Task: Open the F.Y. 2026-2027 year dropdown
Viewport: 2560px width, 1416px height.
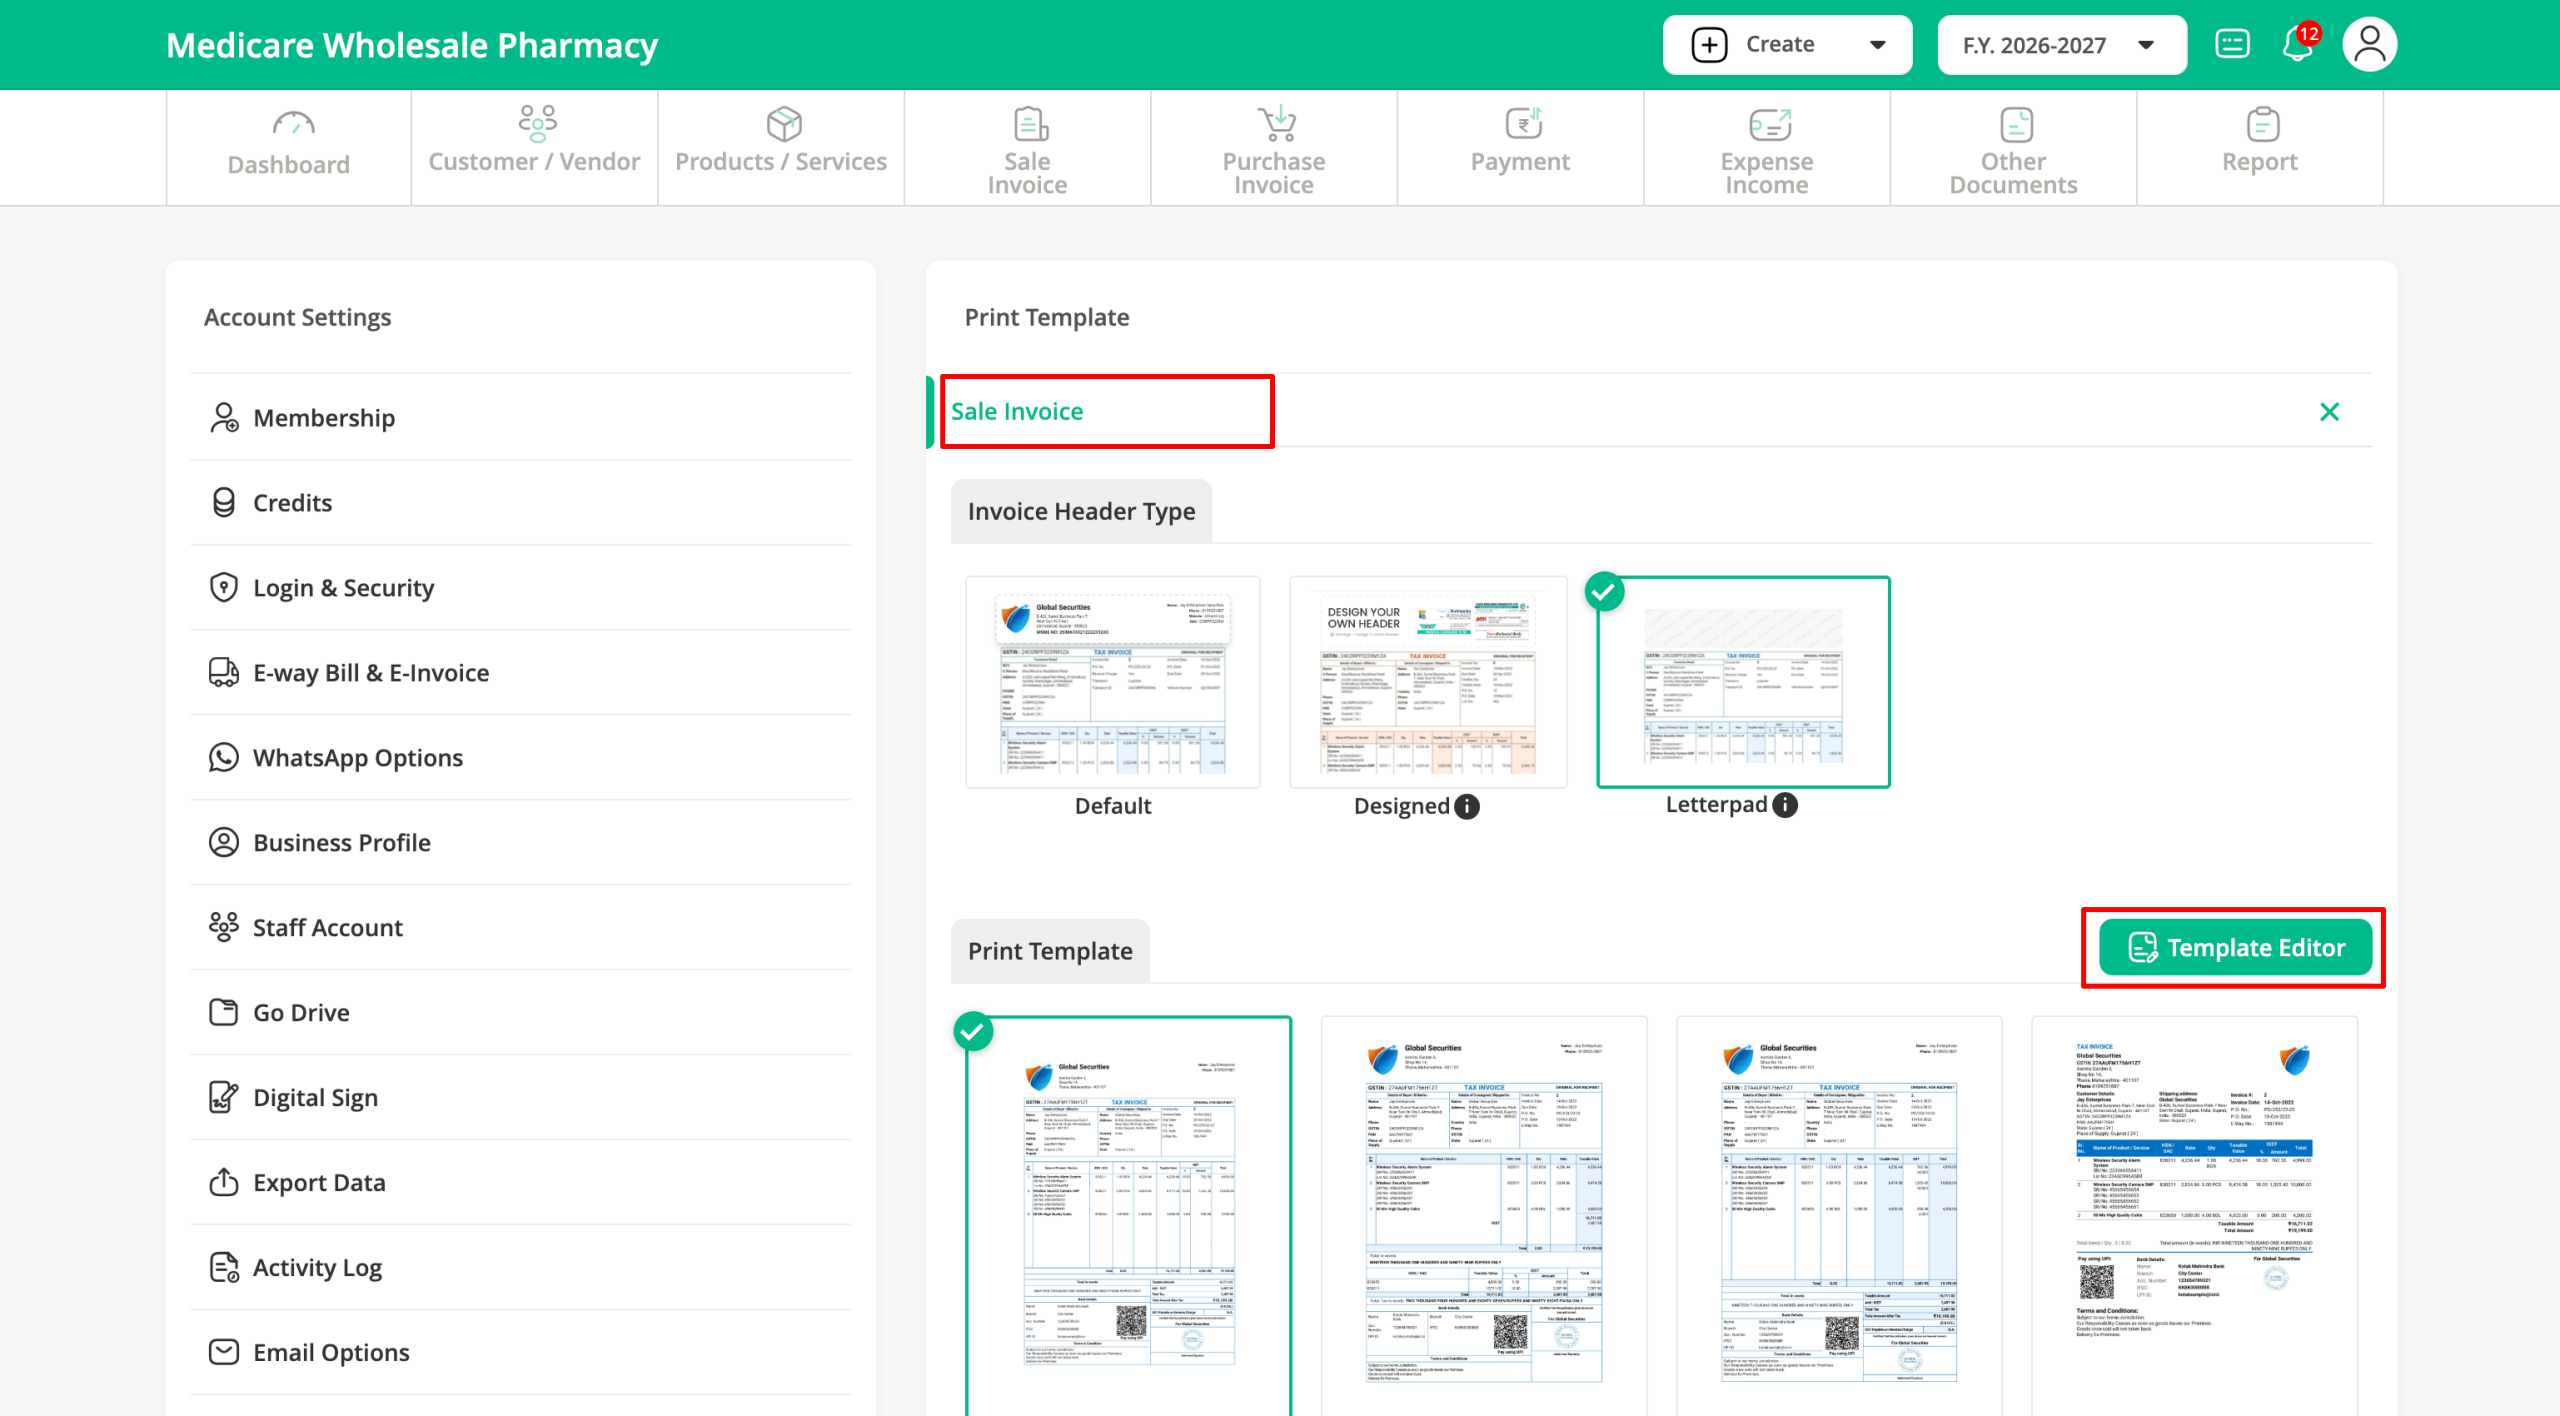Action: (x=2061, y=45)
